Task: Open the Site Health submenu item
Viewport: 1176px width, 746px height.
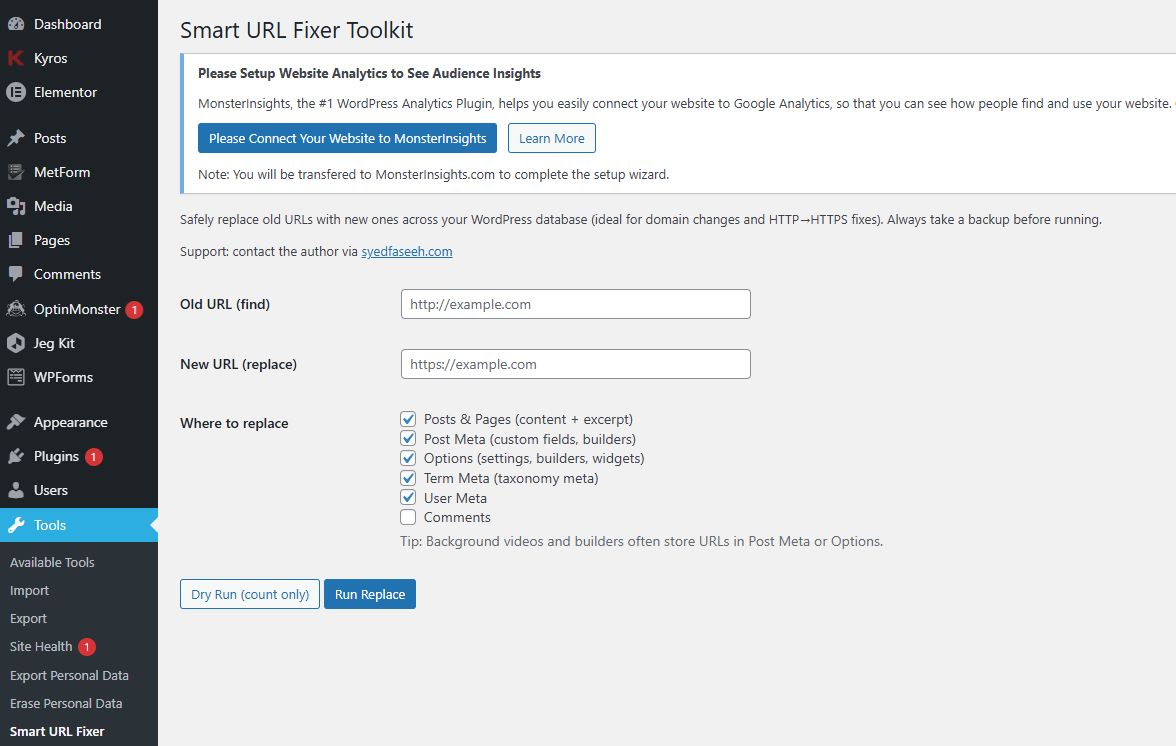Action: tap(41, 646)
